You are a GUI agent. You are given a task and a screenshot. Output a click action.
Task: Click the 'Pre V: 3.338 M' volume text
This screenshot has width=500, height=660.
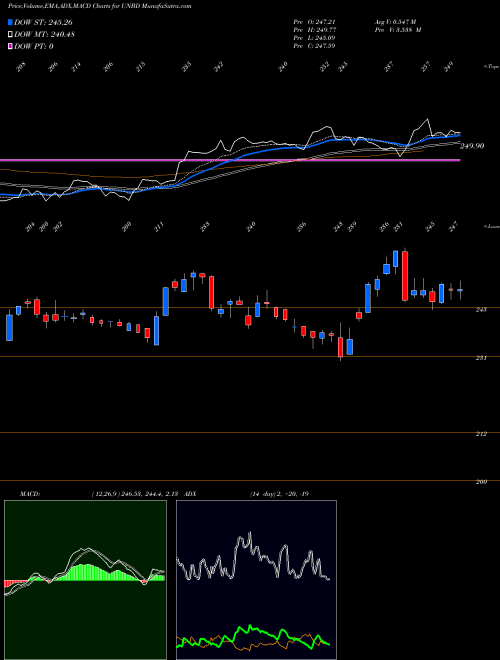click(398, 29)
